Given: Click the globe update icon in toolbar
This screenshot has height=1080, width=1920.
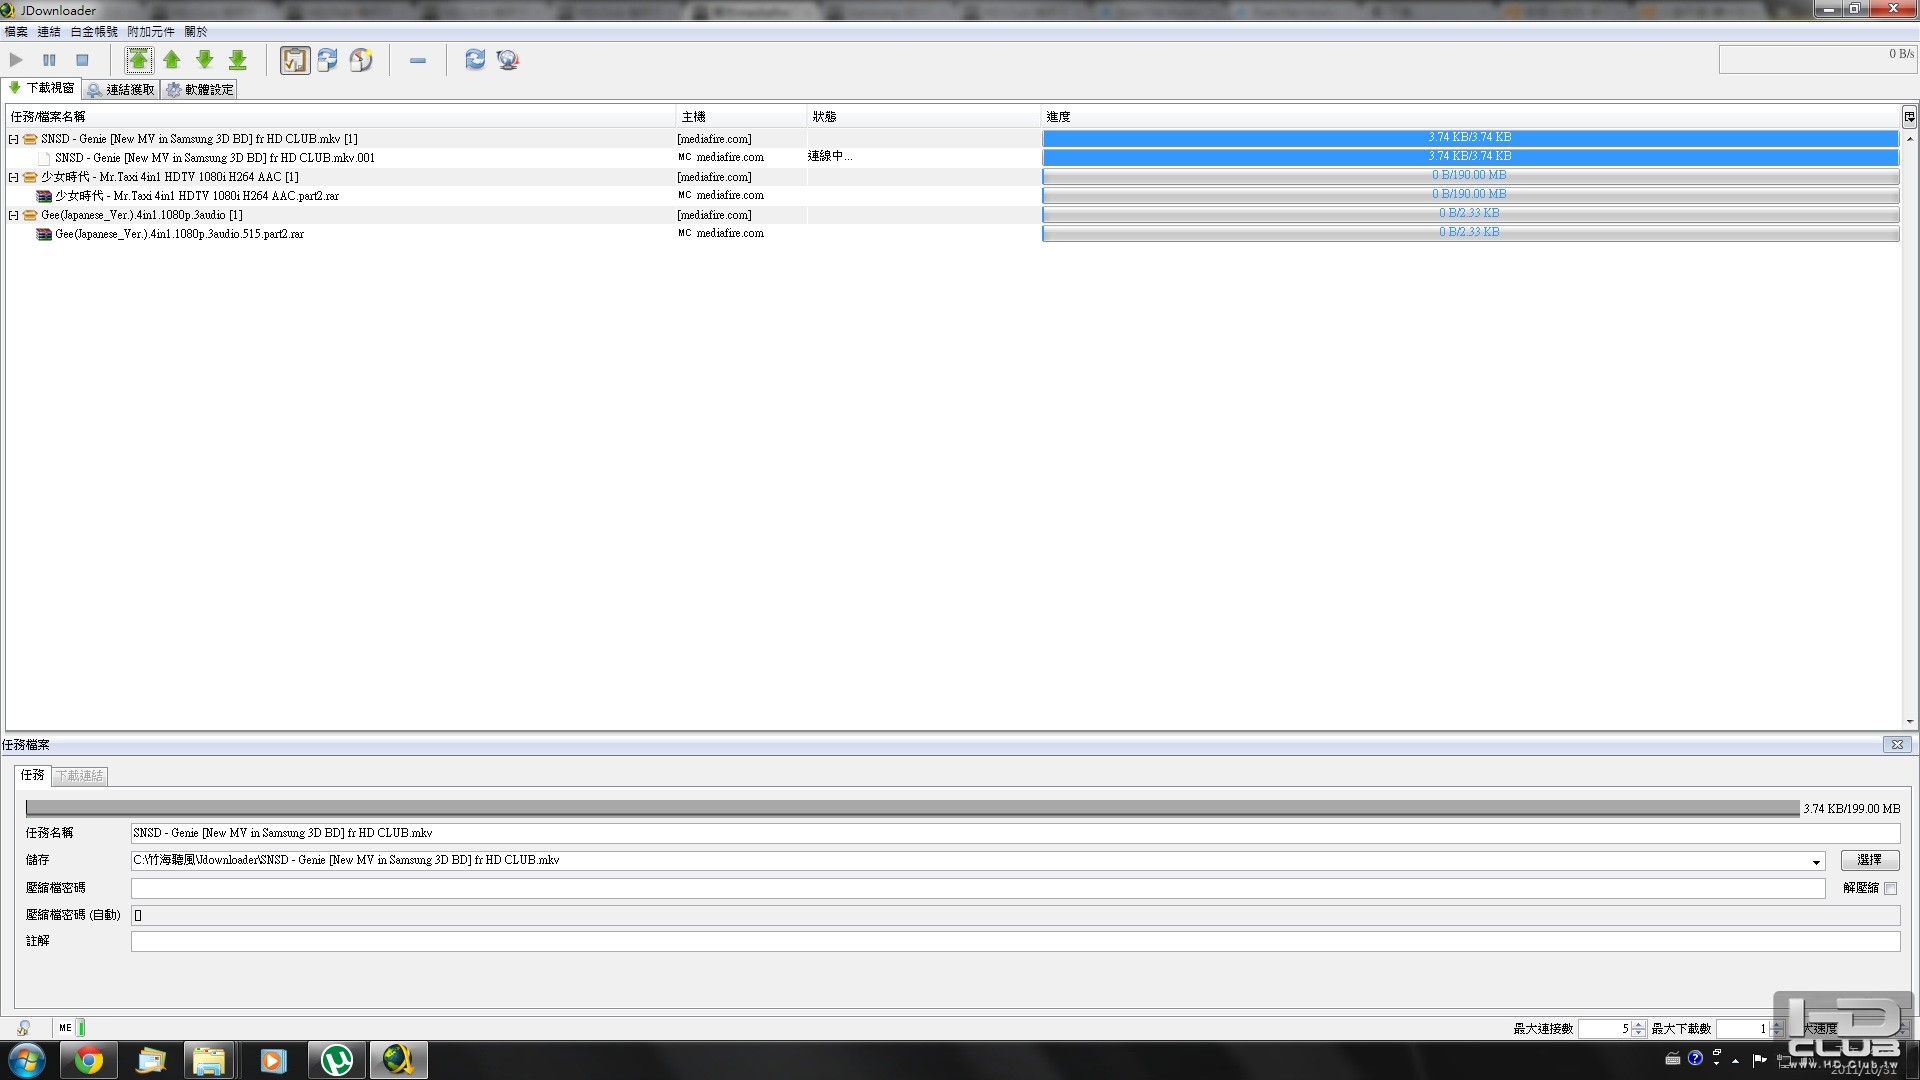Looking at the screenshot, I should click(x=508, y=60).
